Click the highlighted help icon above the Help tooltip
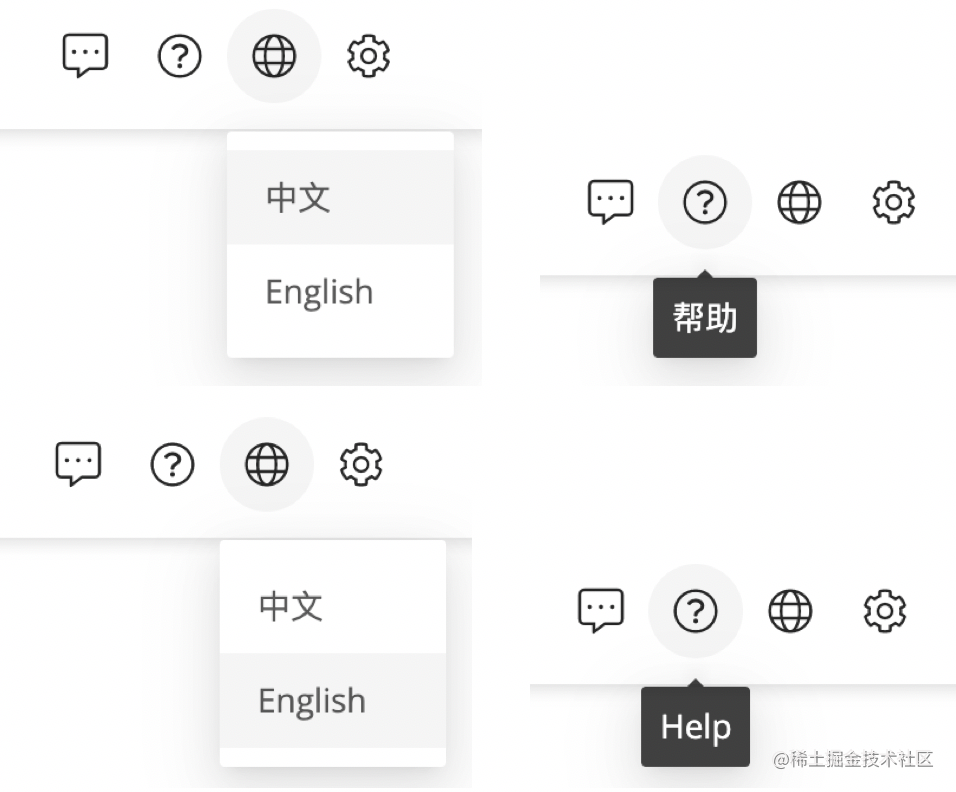 [x=696, y=611]
